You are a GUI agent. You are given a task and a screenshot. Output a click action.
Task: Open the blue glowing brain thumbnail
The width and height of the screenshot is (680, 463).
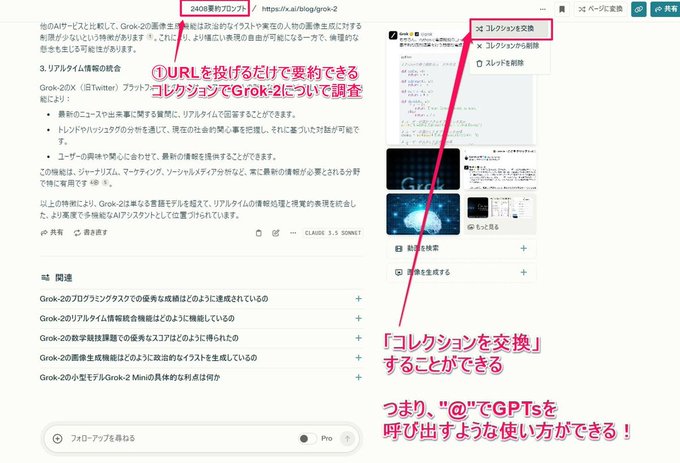[x=423, y=214]
